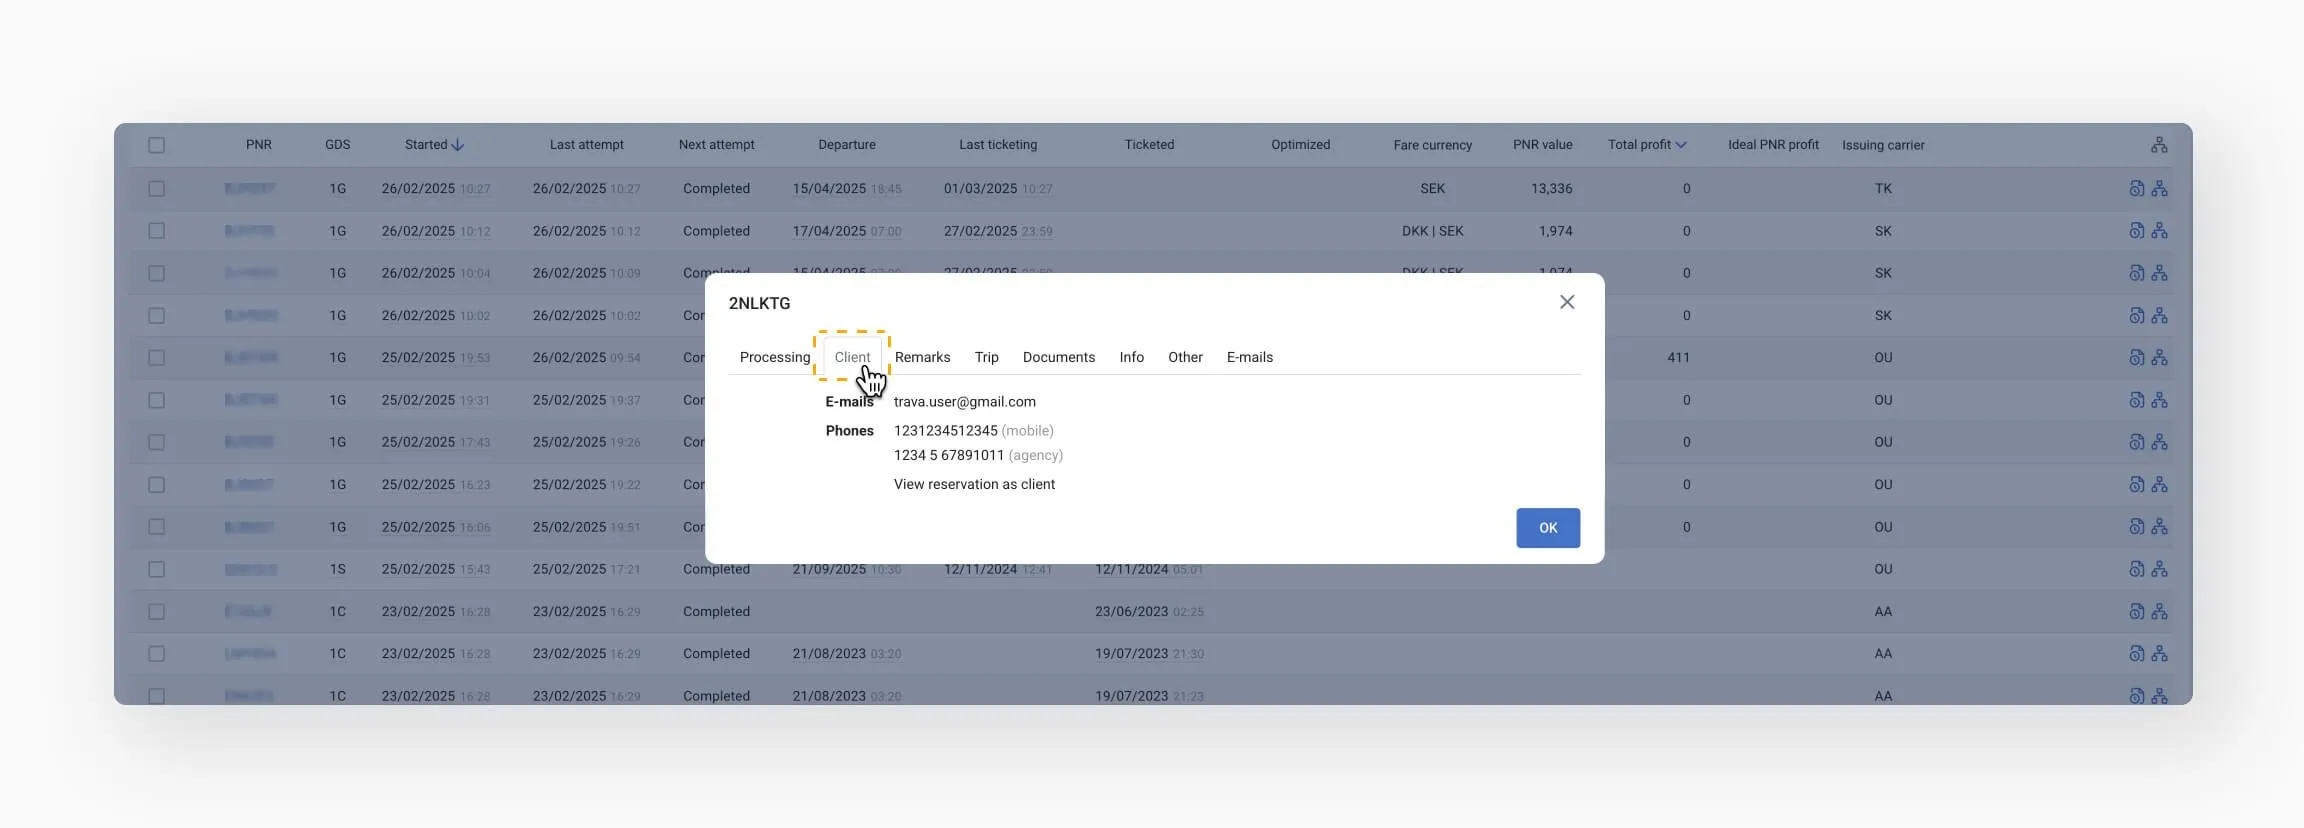Toggle the select-all checkbox in the table header
The width and height of the screenshot is (2304, 828).
[157, 145]
